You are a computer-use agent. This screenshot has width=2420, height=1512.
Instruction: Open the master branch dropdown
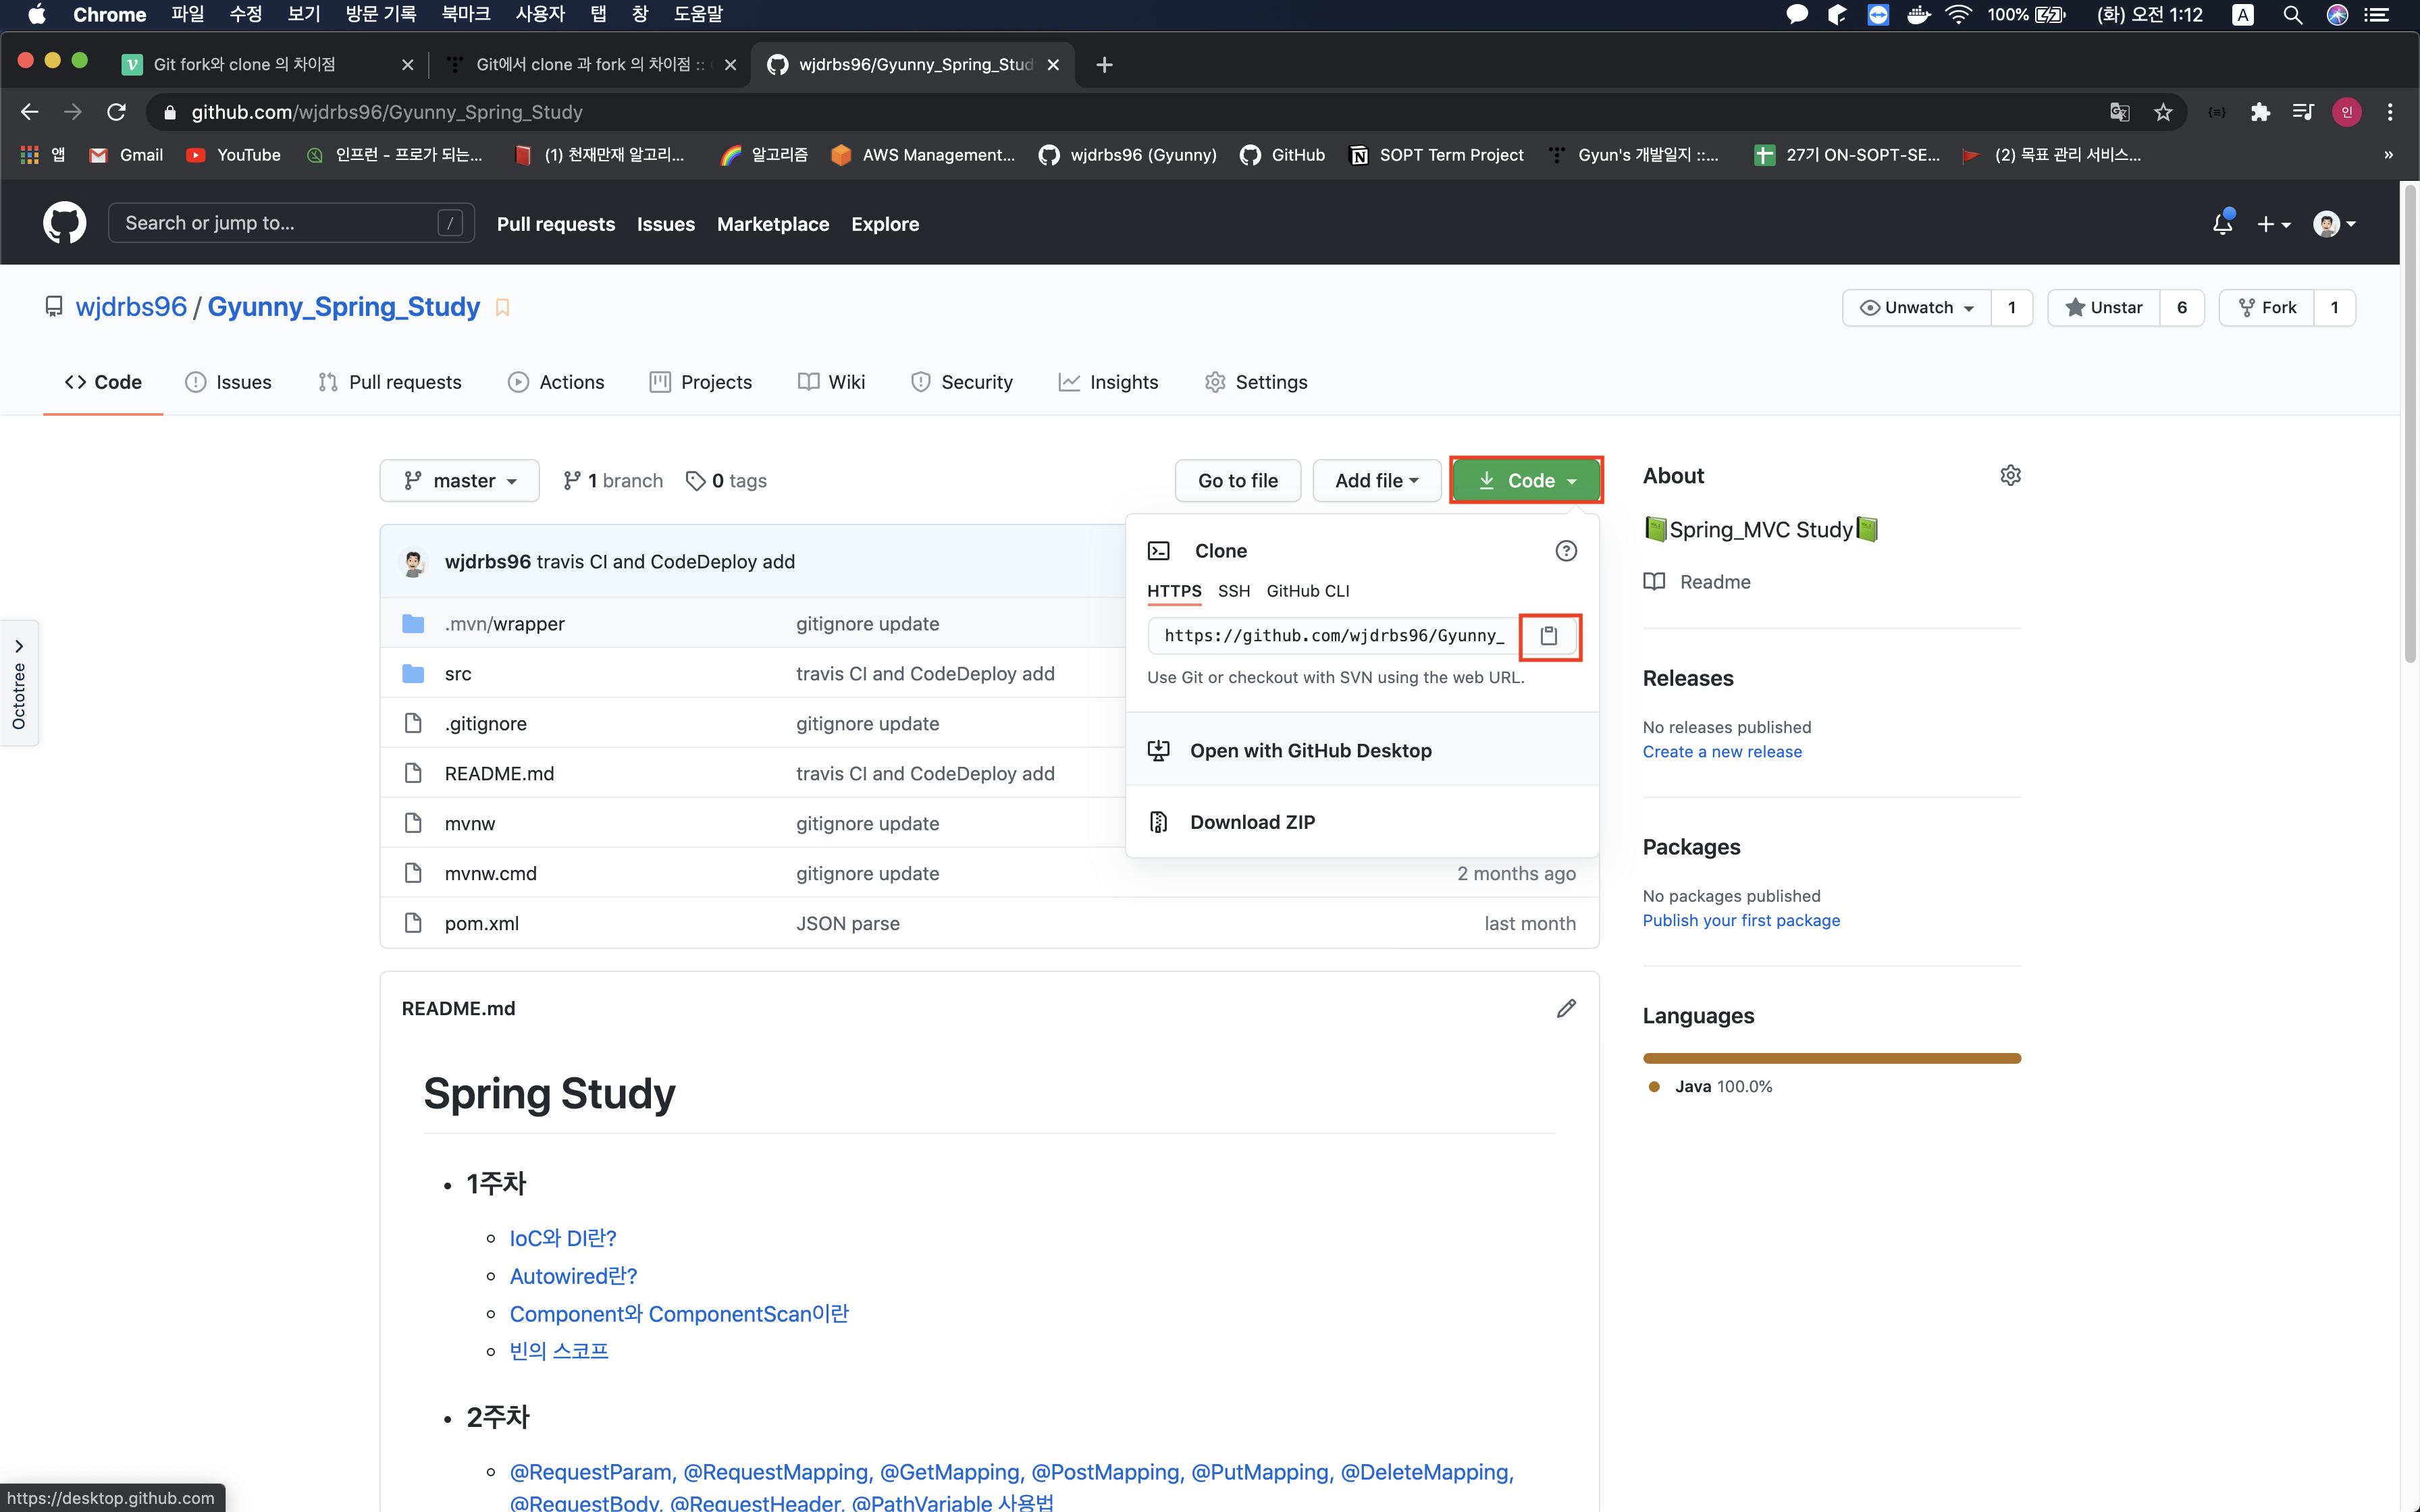pos(459,481)
